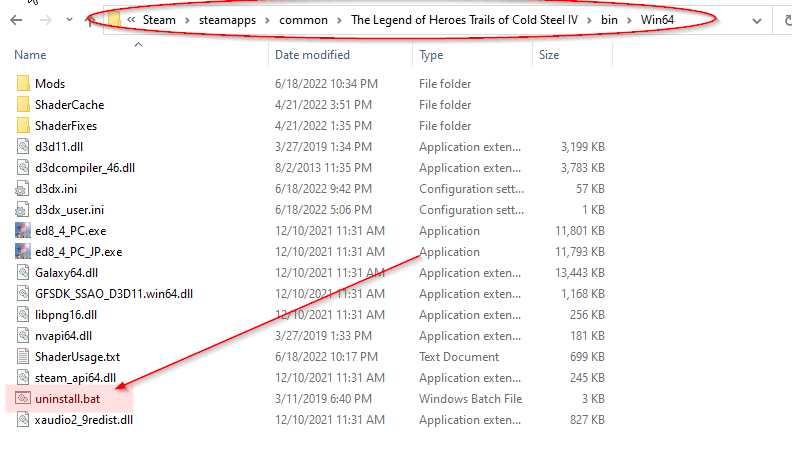The height and width of the screenshot is (449, 792).
Task: Expand chevron after Trails of Cold Steel IV breadcrumb
Action: click(589, 20)
